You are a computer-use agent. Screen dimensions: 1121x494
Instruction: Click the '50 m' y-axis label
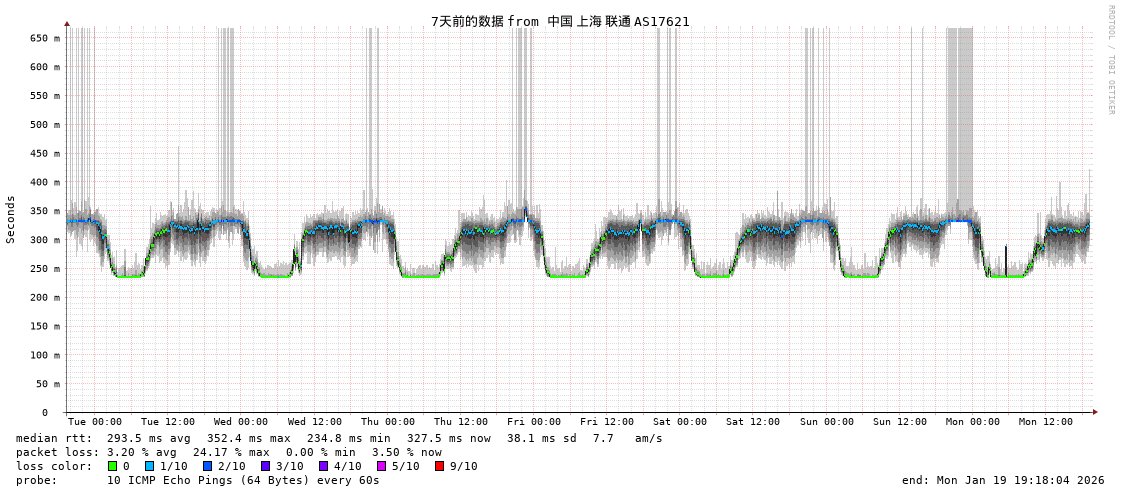click(x=48, y=384)
